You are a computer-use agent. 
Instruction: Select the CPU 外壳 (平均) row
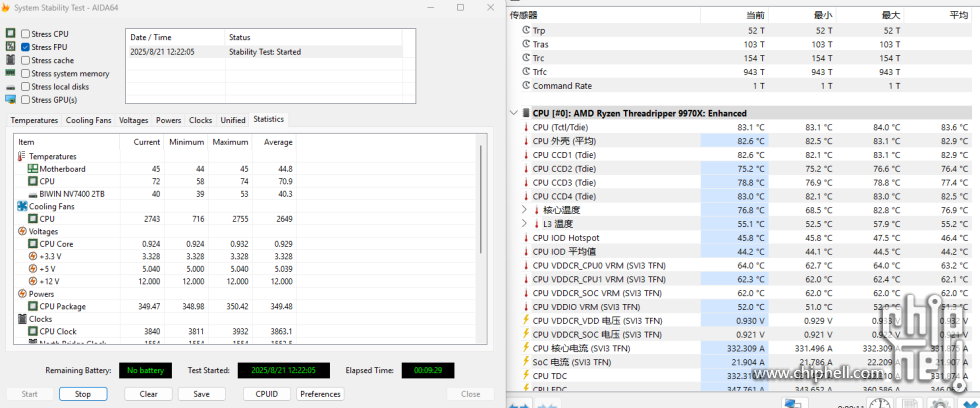click(x=744, y=141)
